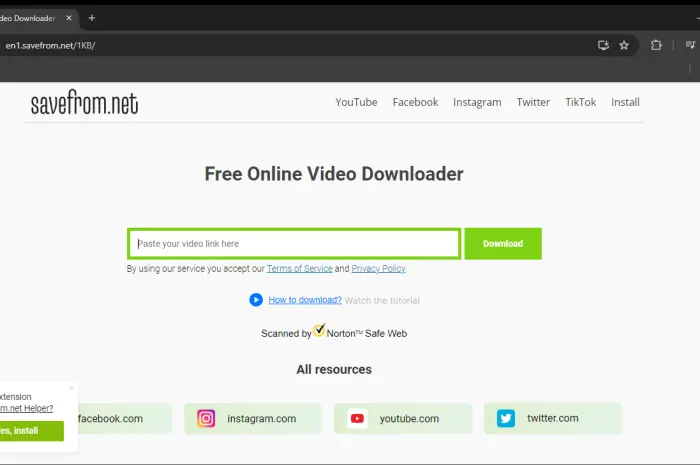
Task: Open the browser extensions puzzle icon
Action: coord(656,45)
